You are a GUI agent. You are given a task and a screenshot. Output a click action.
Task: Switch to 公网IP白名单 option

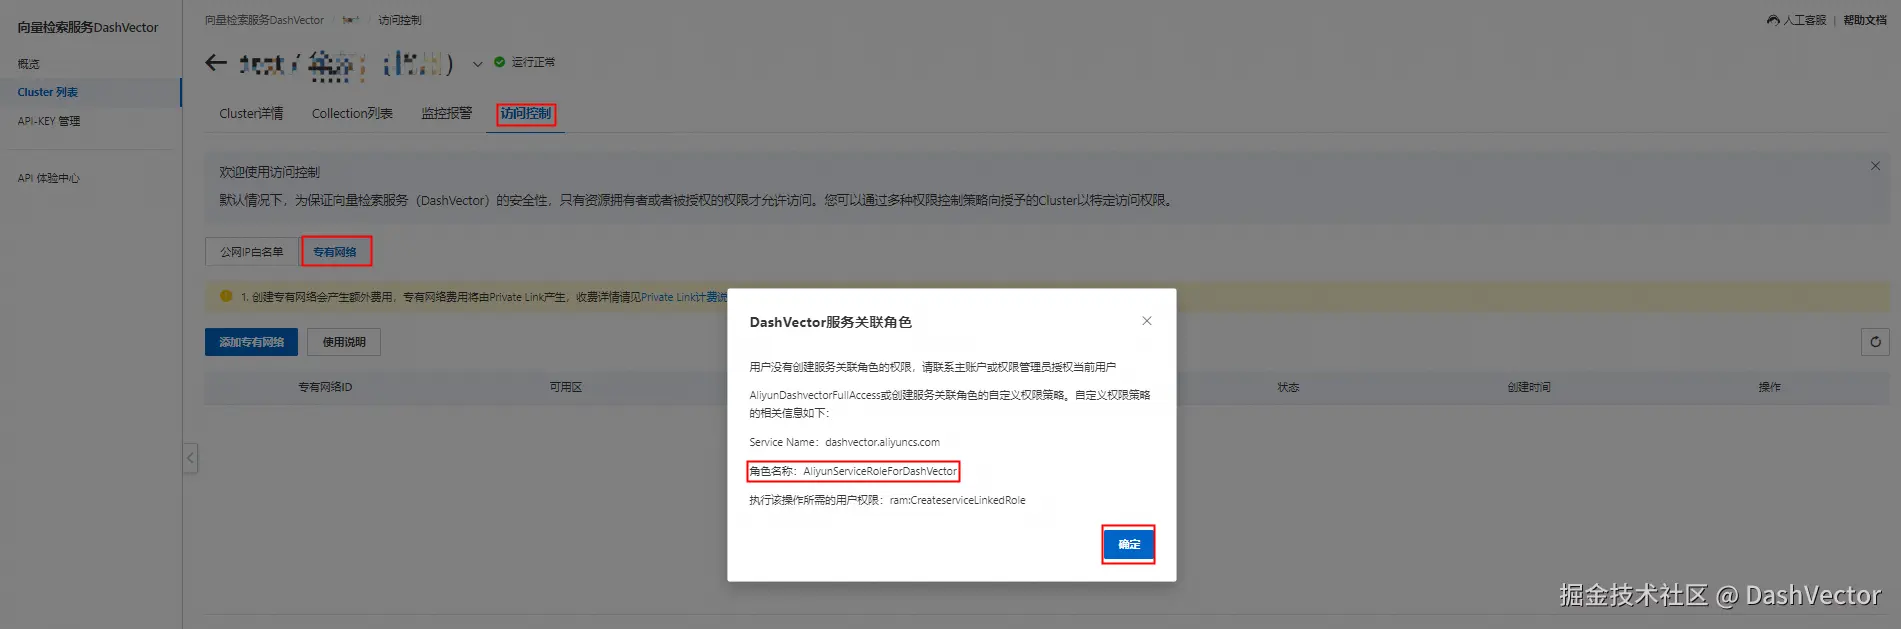[252, 252]
